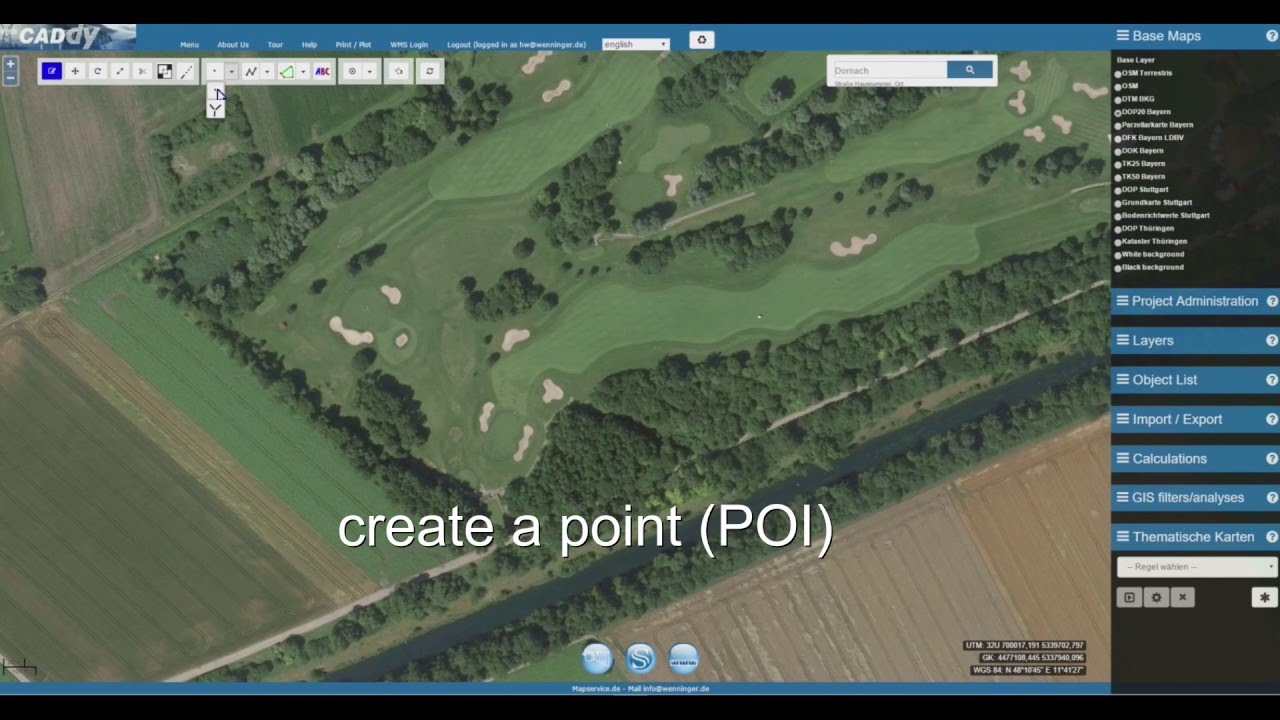Image resolution: width=1280 pixels, height=720 pixels.
Task: Click the gear rule settings button
Action: coord(1156,597)
